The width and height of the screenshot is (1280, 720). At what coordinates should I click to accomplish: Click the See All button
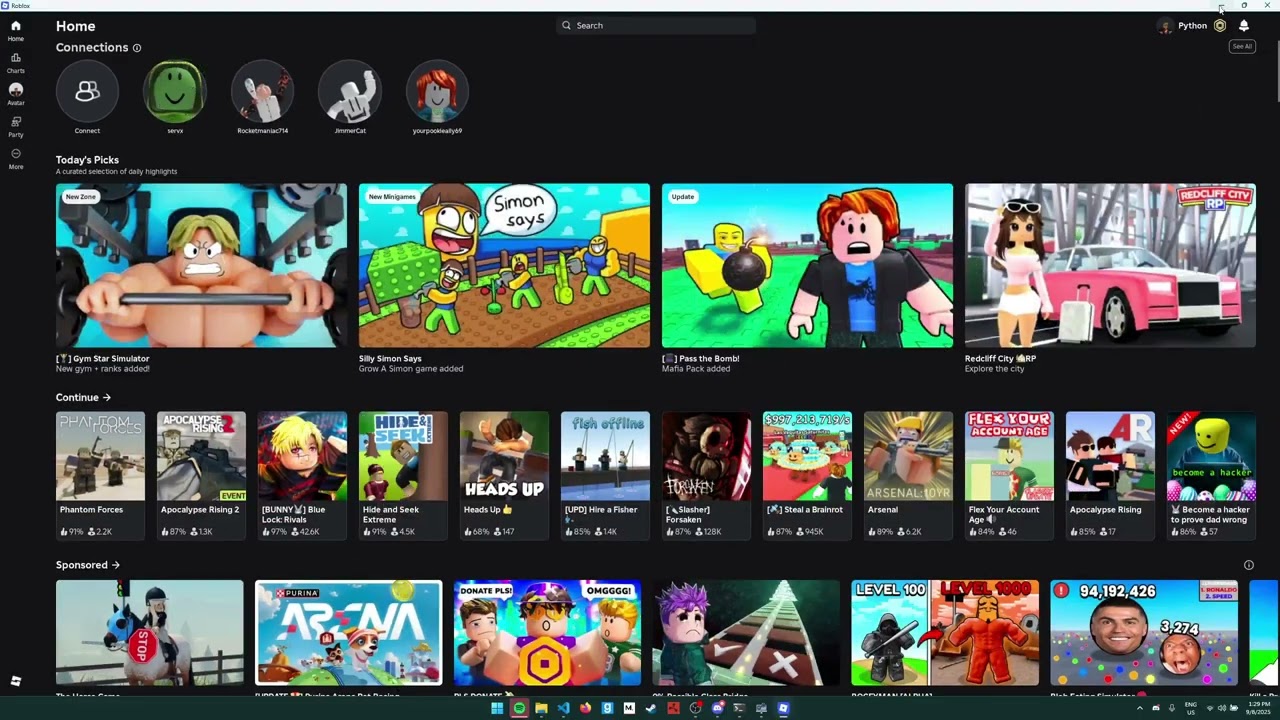1242,46
